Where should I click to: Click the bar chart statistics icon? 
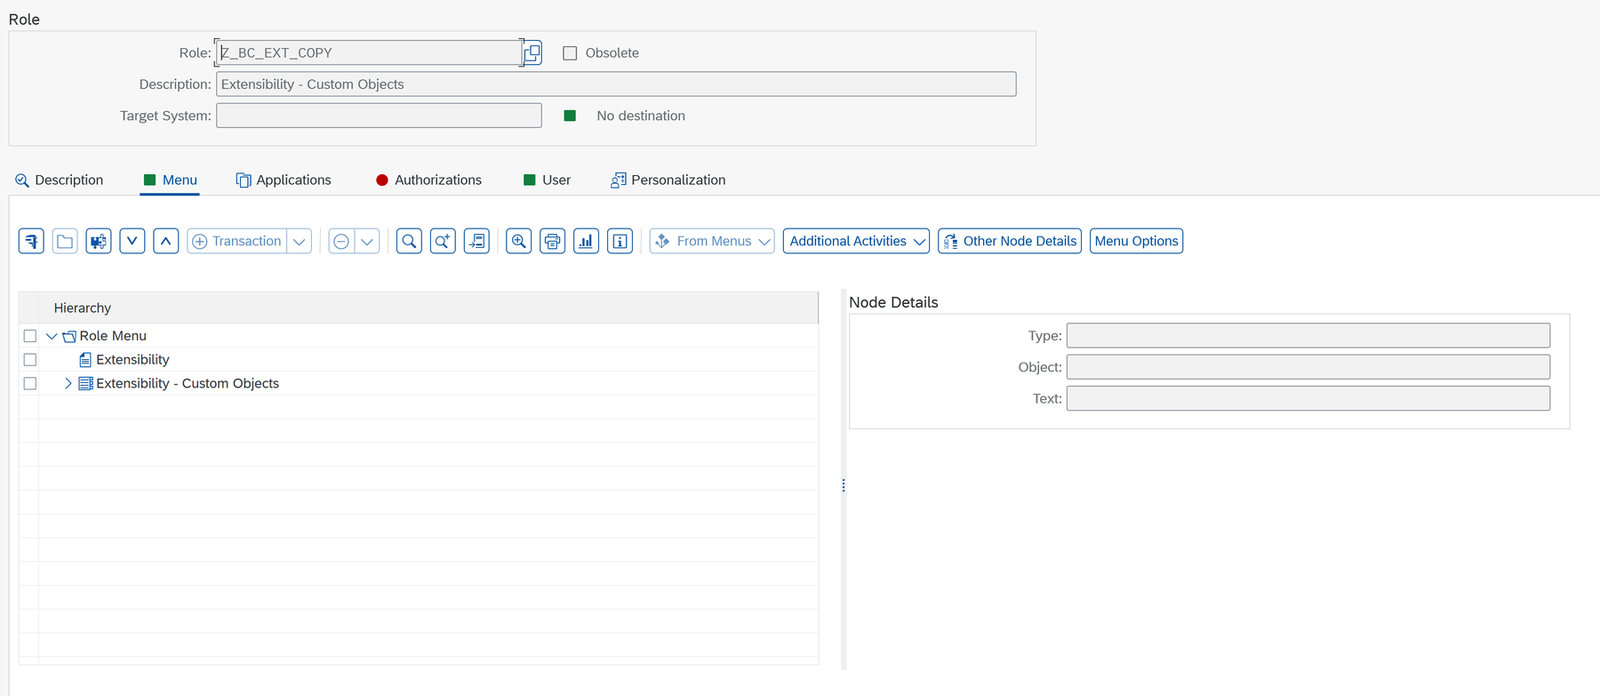click(x=586, y=241)
